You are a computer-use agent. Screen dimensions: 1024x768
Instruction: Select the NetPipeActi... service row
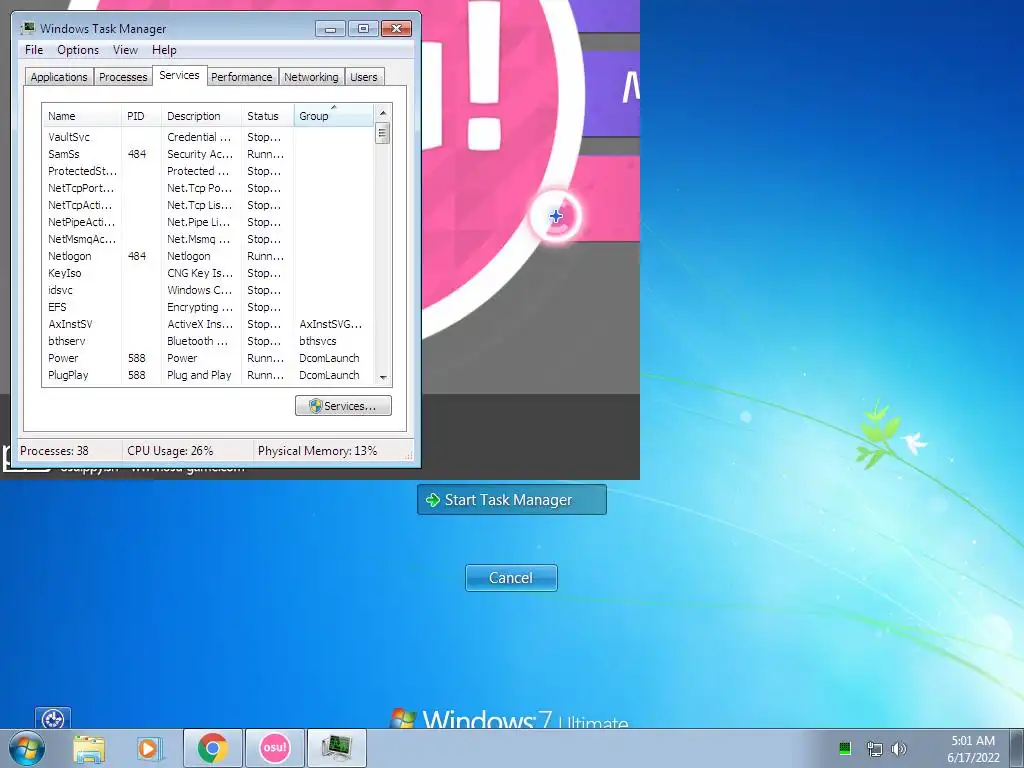[x=208, y=222]
